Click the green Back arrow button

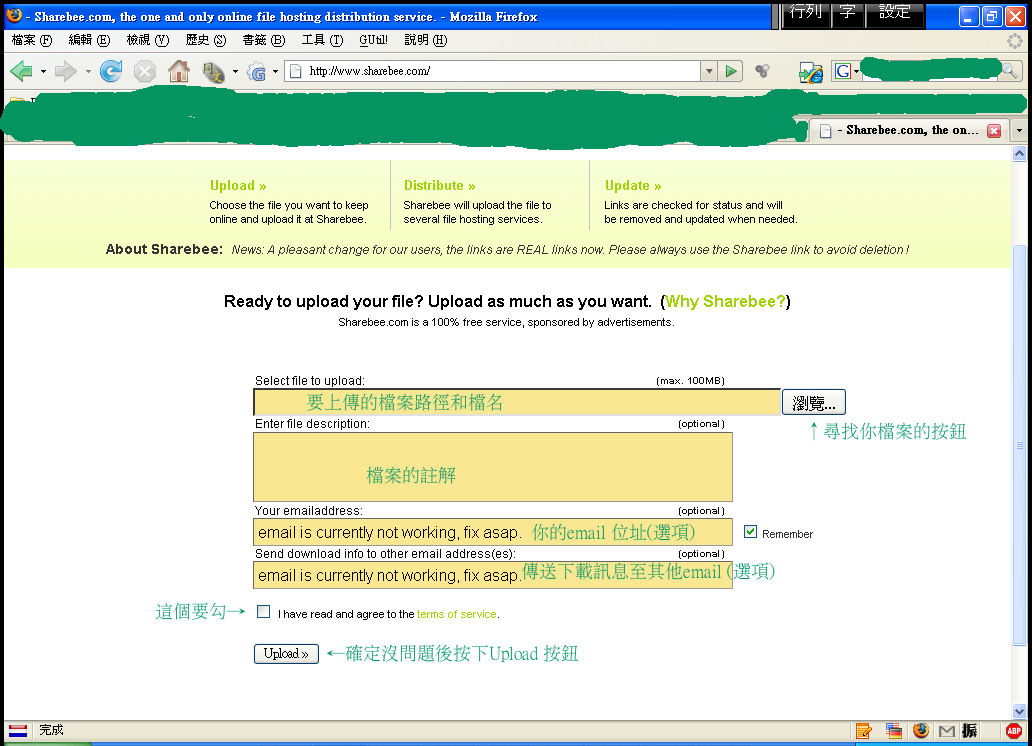(x=21, y=71)
